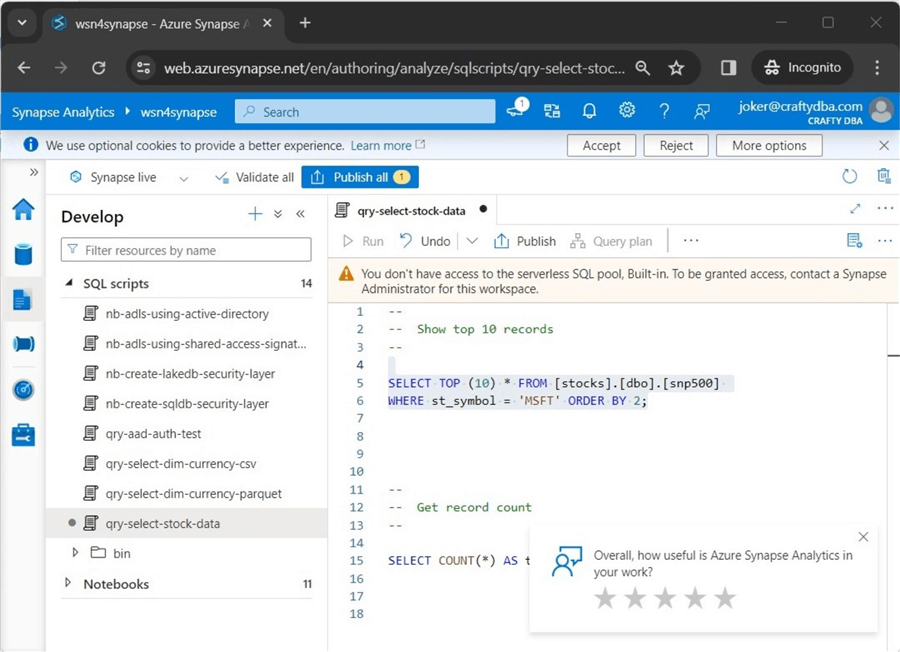The height and width of the screenshot is (652, 900).
Task: Click the refresh icon in toolbar
Action: click(x=849, y=177)
